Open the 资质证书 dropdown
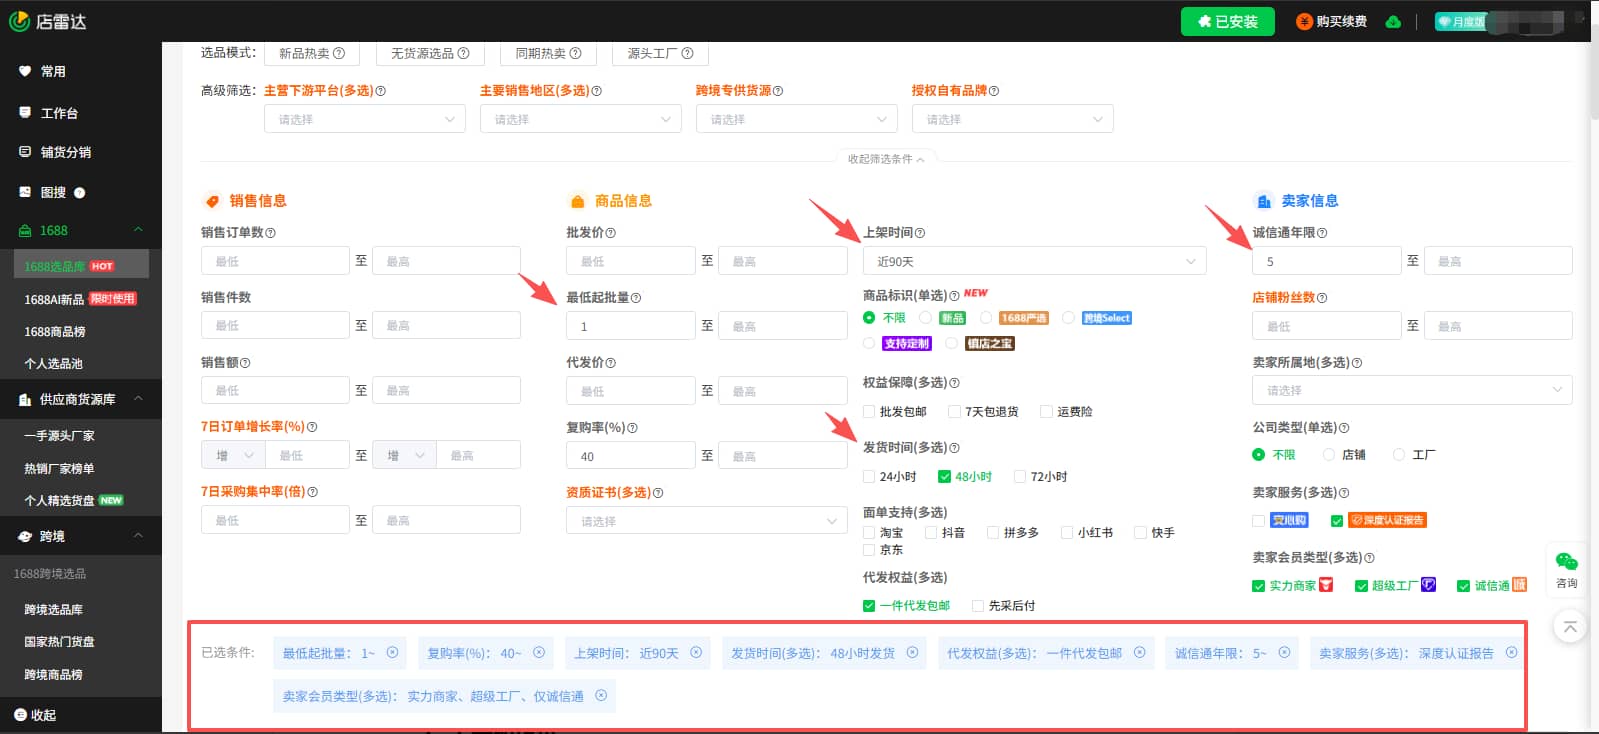Viewport: 1599px width, 734px height. [x=707, y=521]
